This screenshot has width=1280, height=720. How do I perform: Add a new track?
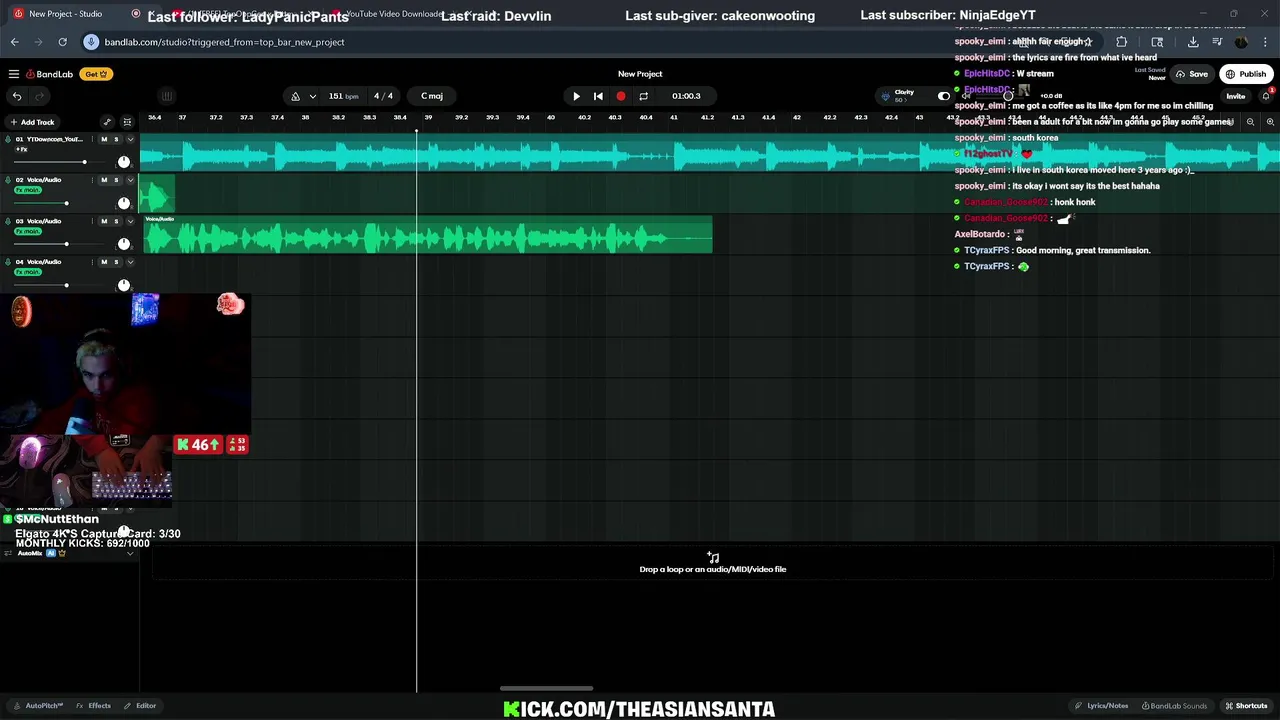(x=32, y=122)
